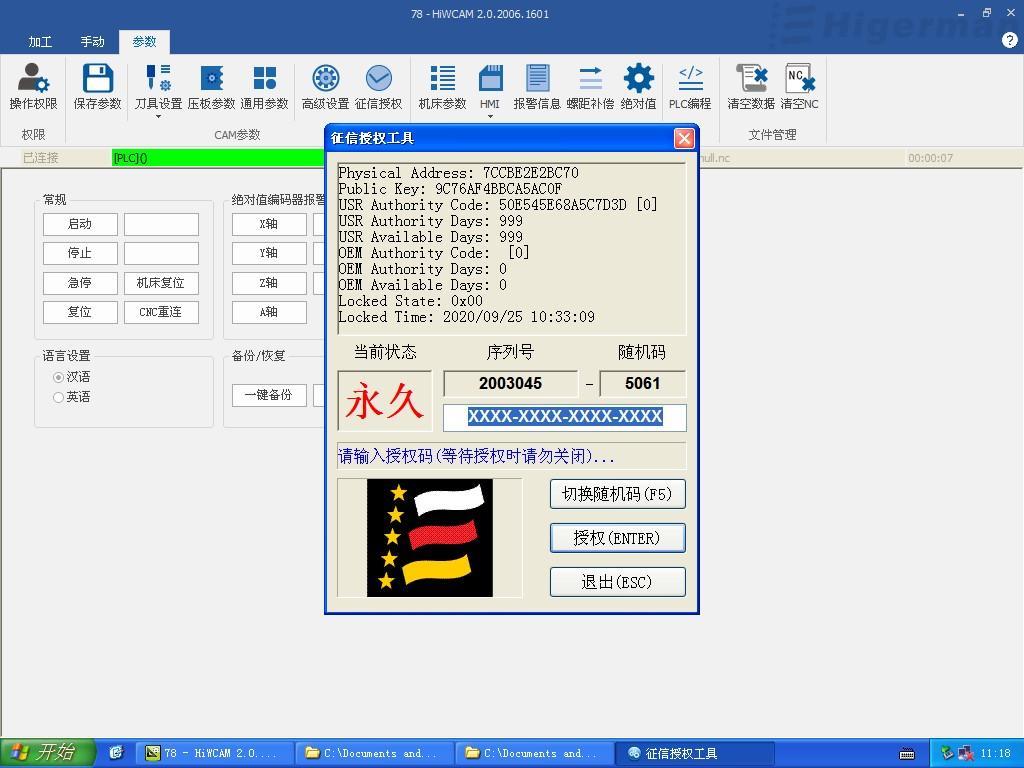The width and height of the screenshot is (1024, 768).
Task: Open the Windows 开始 start button
Action: (48, 753)
